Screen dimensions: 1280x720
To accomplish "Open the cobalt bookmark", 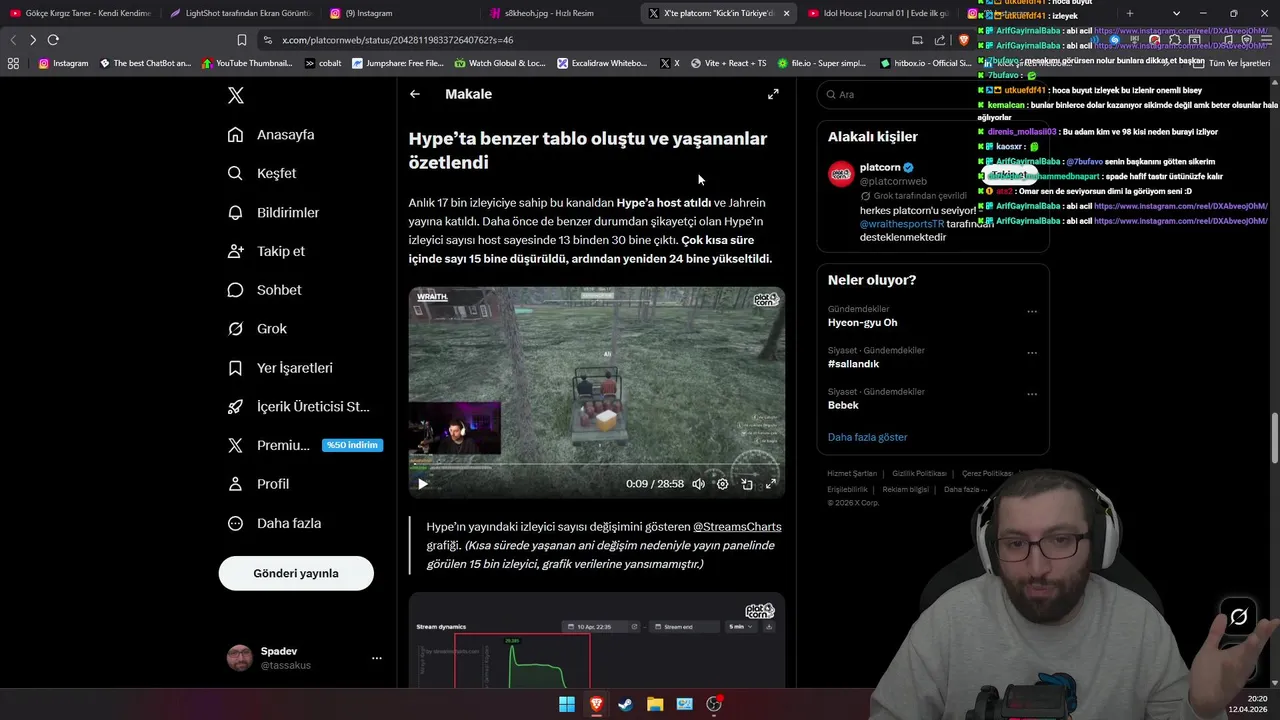I will [323, 63].
